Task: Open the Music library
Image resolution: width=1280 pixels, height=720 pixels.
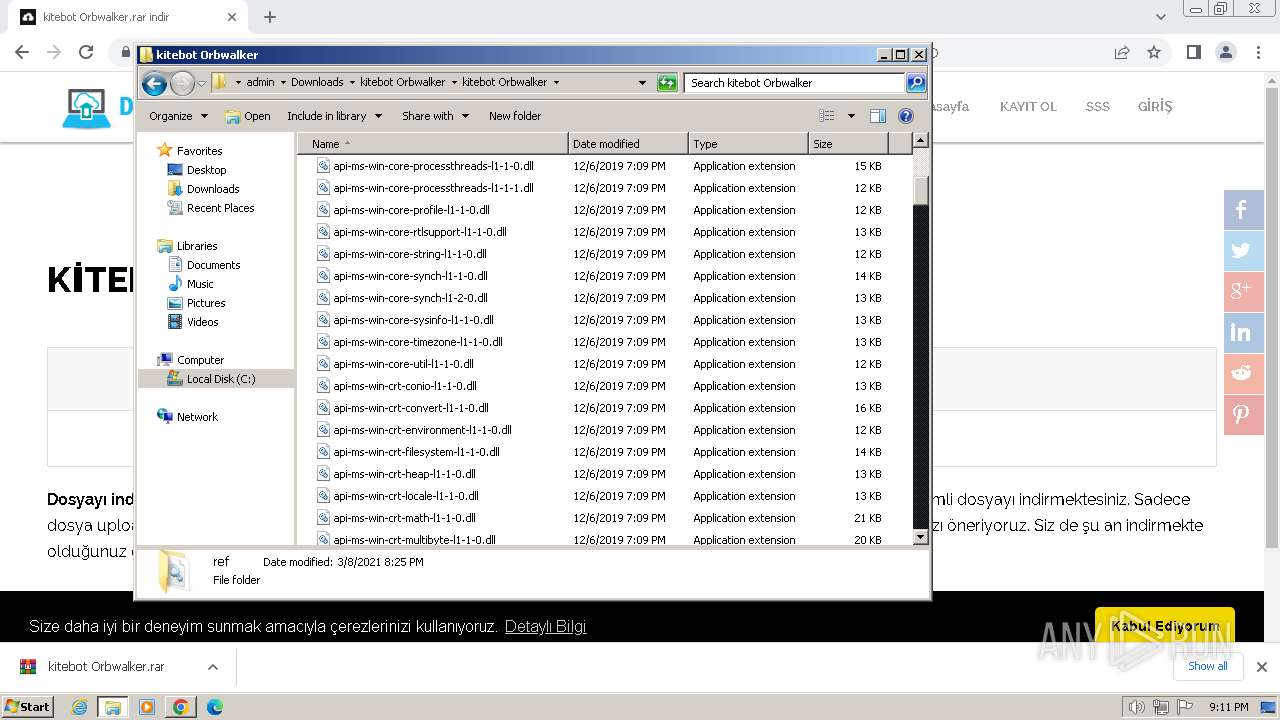Action: point(200,284)
